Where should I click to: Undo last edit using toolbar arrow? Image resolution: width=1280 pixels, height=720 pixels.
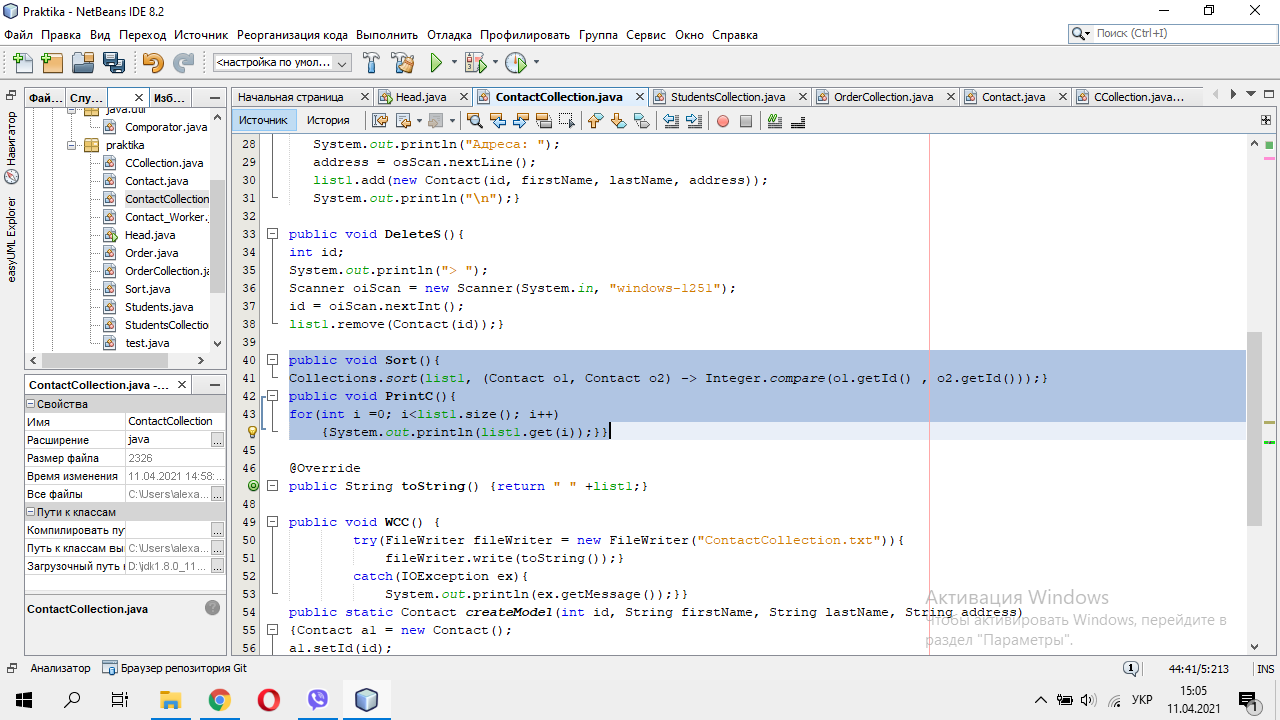point(152,63)
